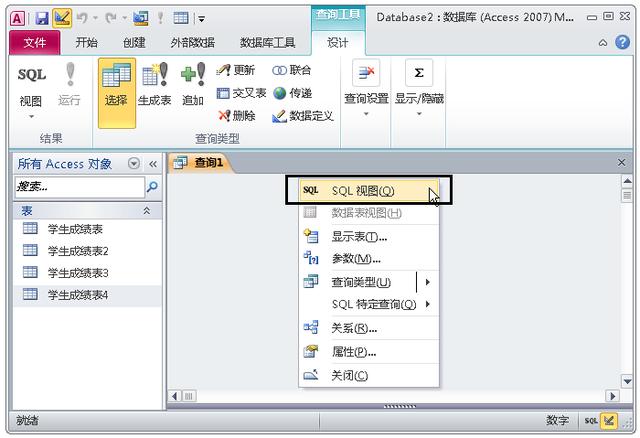Select table 学生成绩表3

(x=88, y=272)
